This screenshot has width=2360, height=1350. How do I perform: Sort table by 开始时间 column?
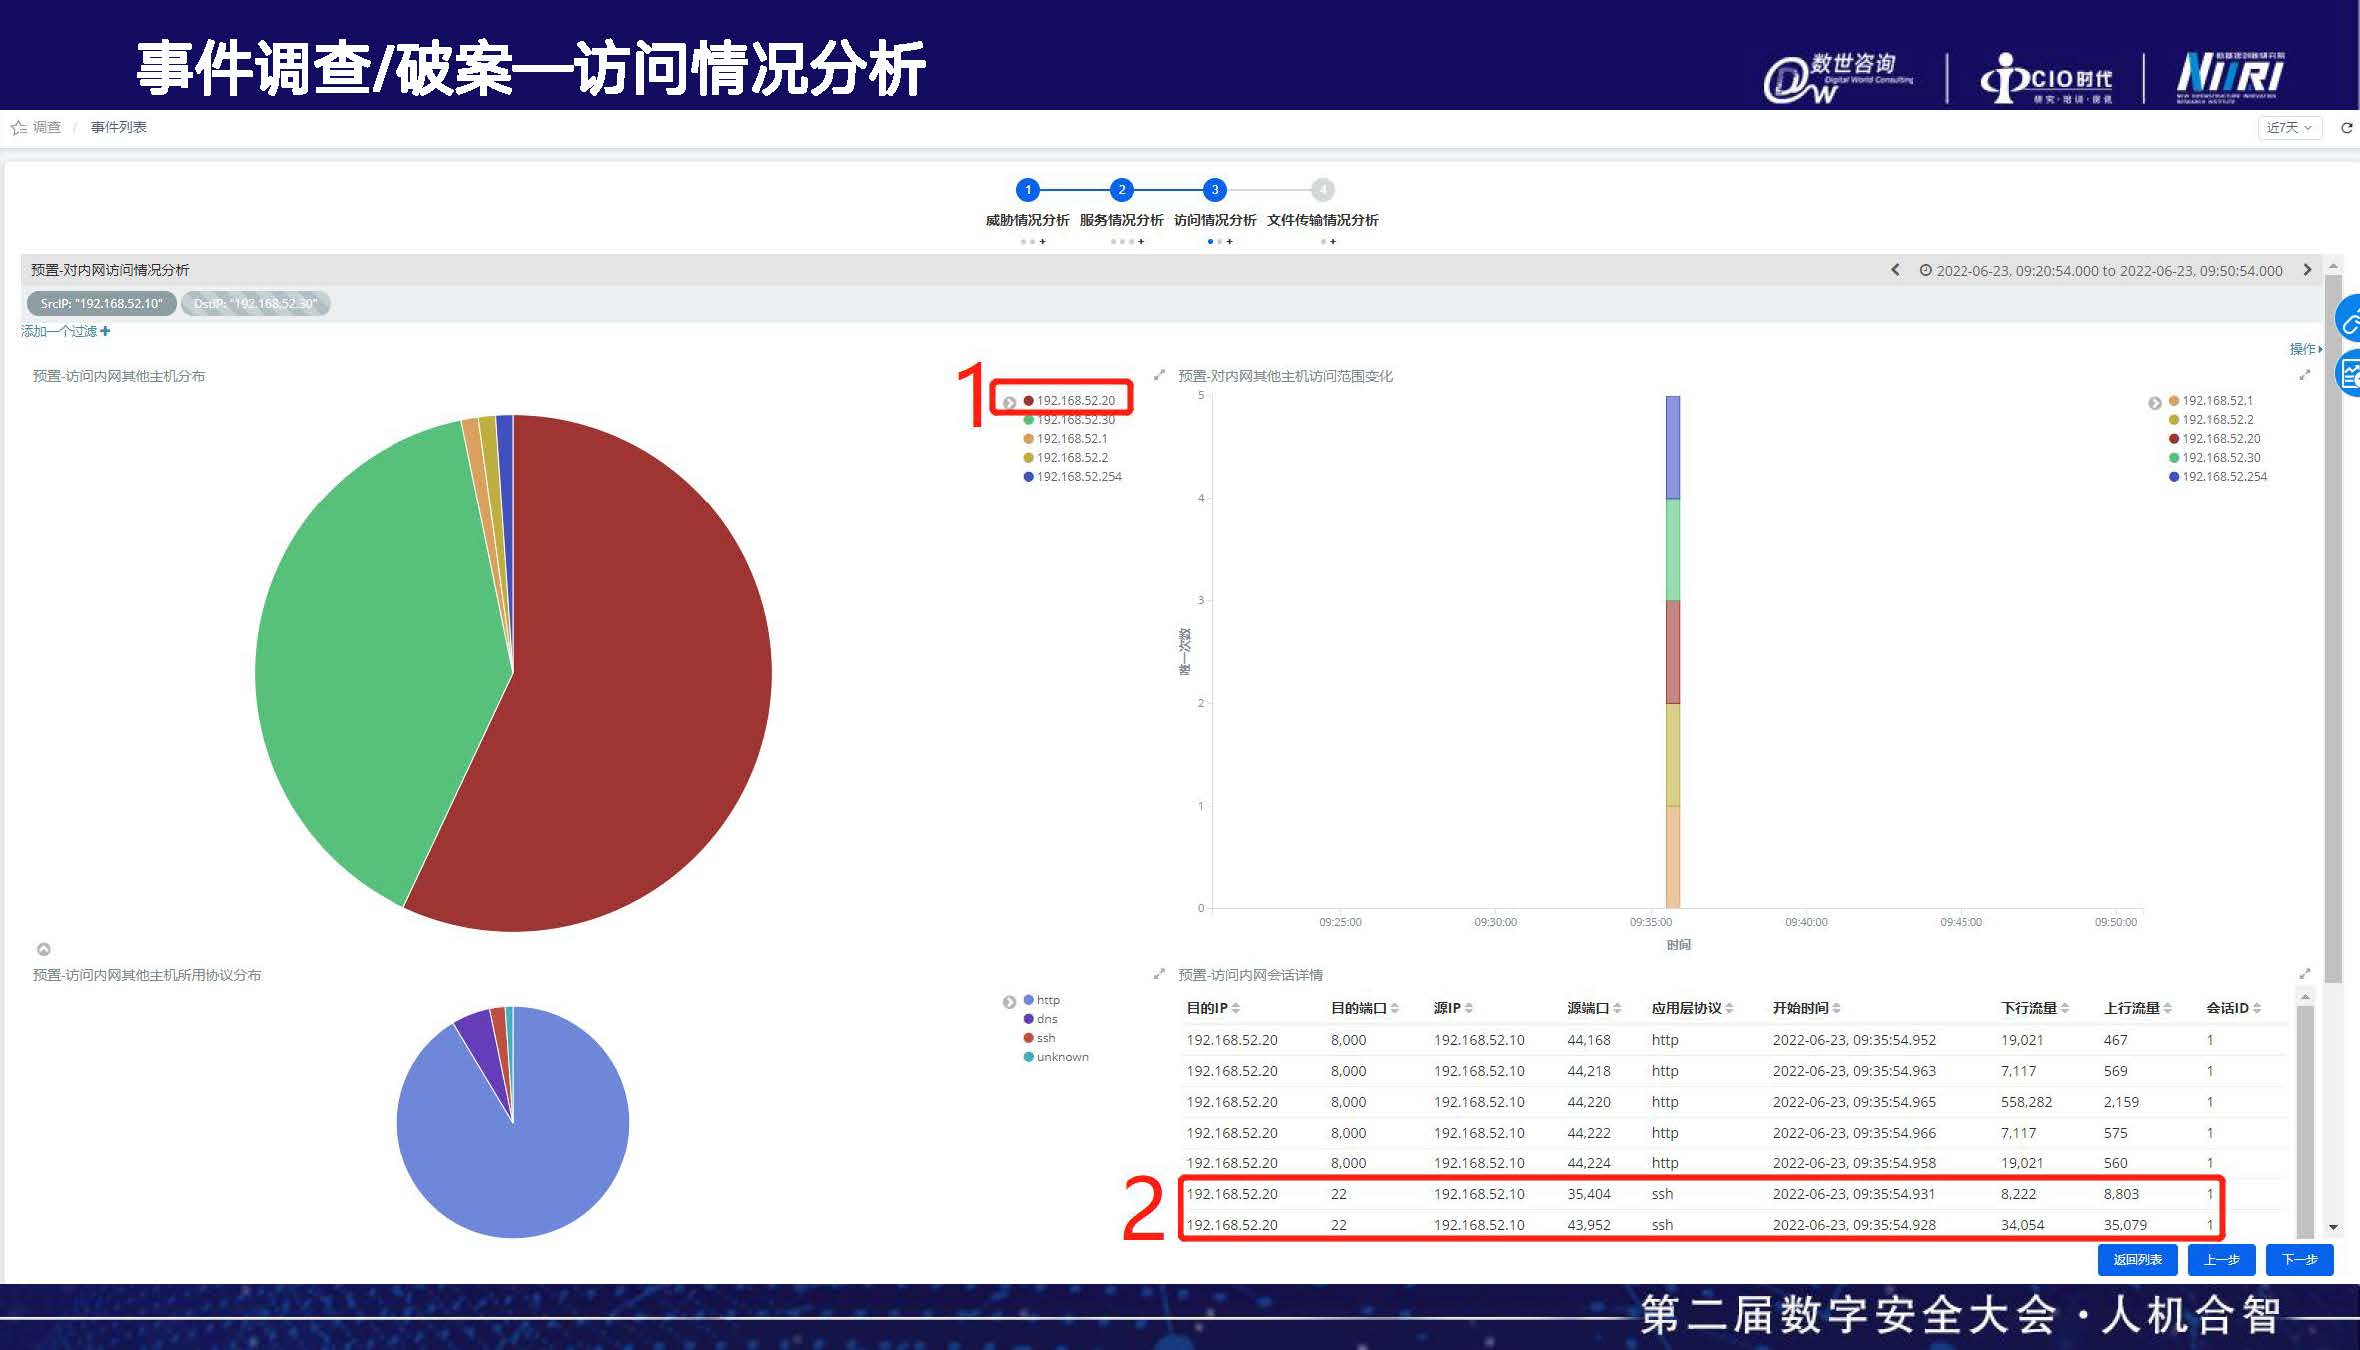1806,1007
